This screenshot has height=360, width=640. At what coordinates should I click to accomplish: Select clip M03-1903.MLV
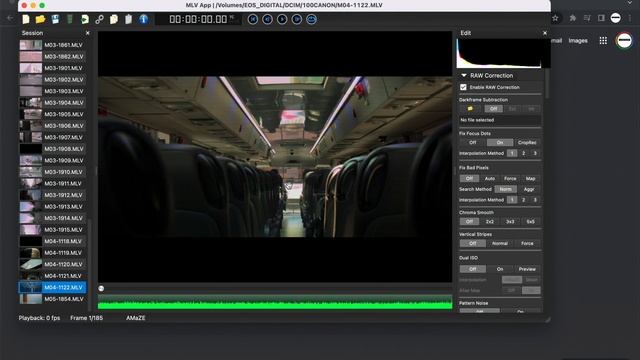pos(53,91)
